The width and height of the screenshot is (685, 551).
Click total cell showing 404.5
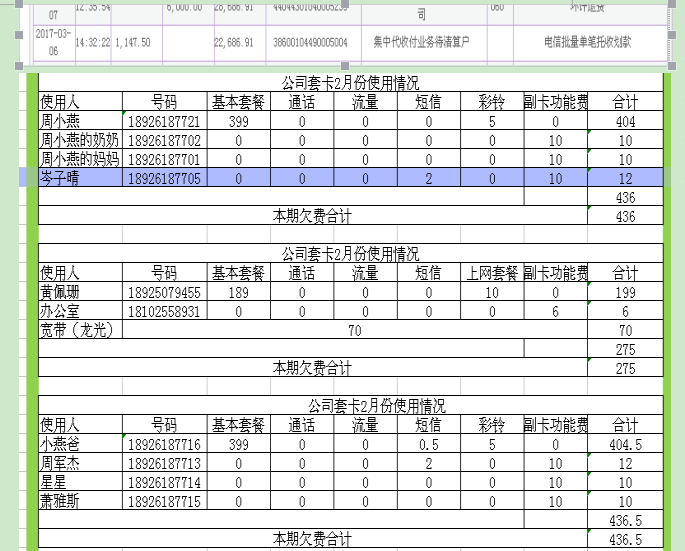pos(625,444)
